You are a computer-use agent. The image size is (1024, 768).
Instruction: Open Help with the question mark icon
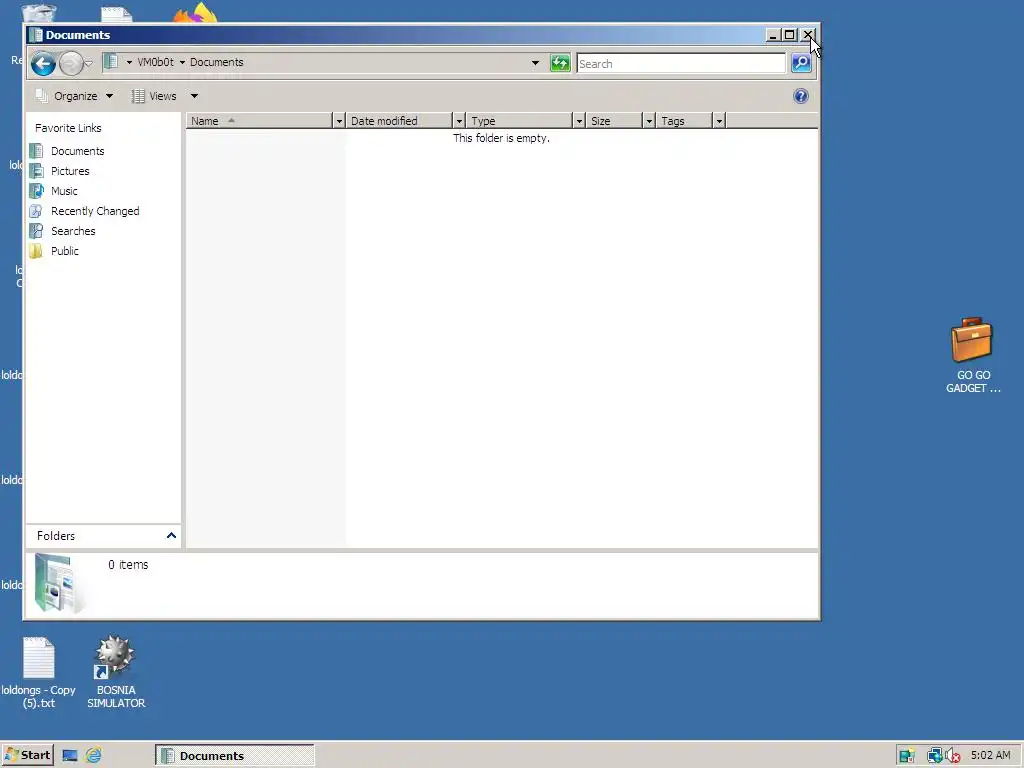pos(801,97)
